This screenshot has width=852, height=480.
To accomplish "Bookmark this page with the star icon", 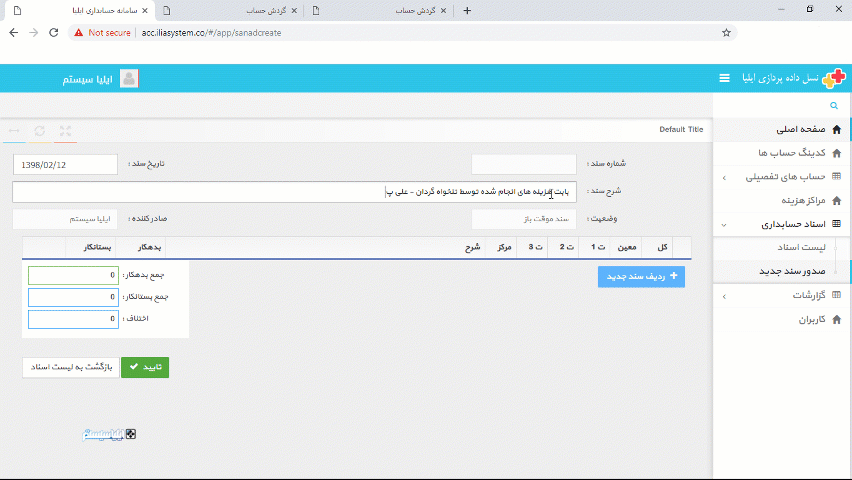I will (726, 32).
